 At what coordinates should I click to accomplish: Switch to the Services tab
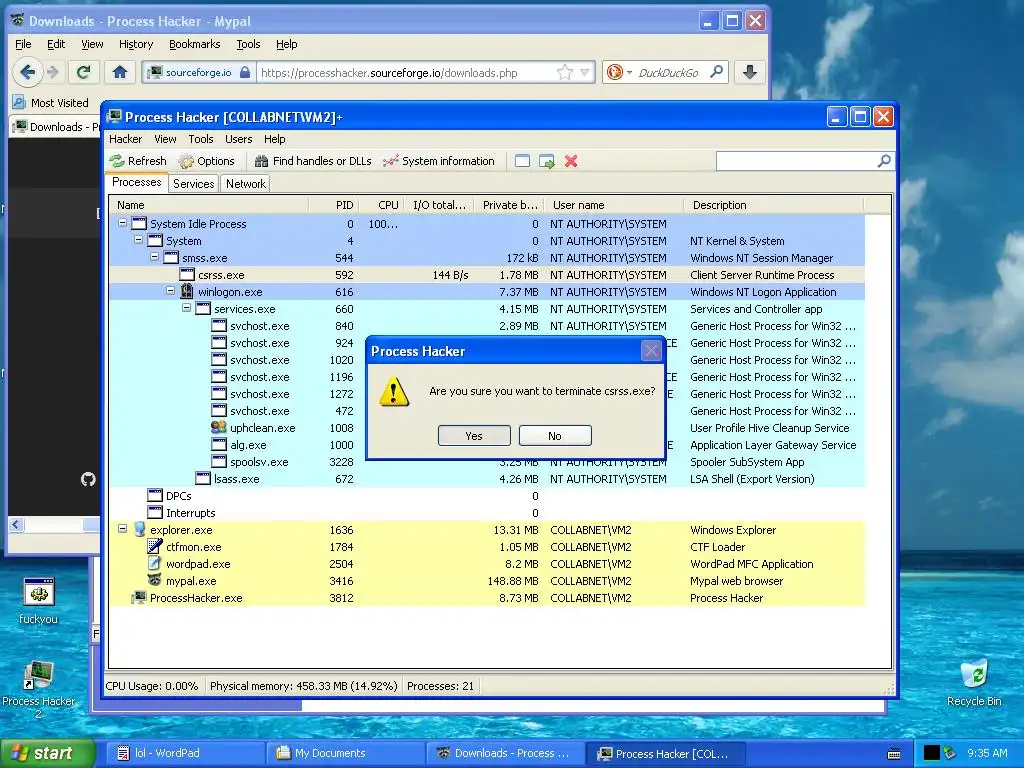[x=194, y=184]
